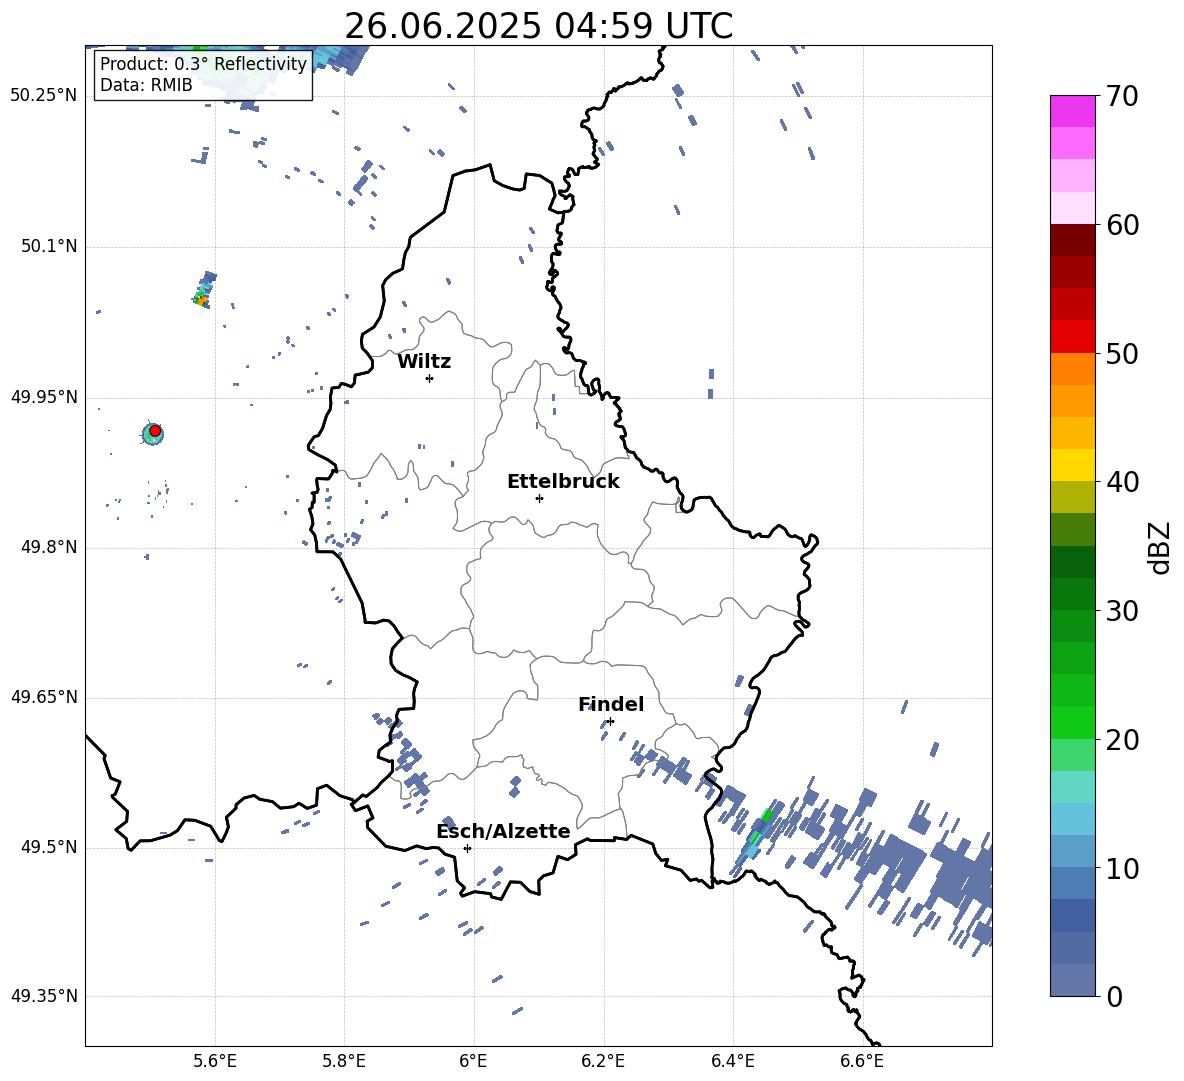Click the colorbar tick value 50

[x=1122, y=353]
